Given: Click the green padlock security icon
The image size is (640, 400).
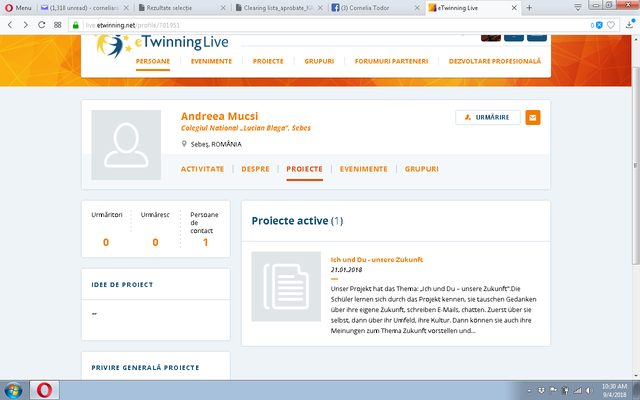Looking at the screenshot, I should click(76, 25).
